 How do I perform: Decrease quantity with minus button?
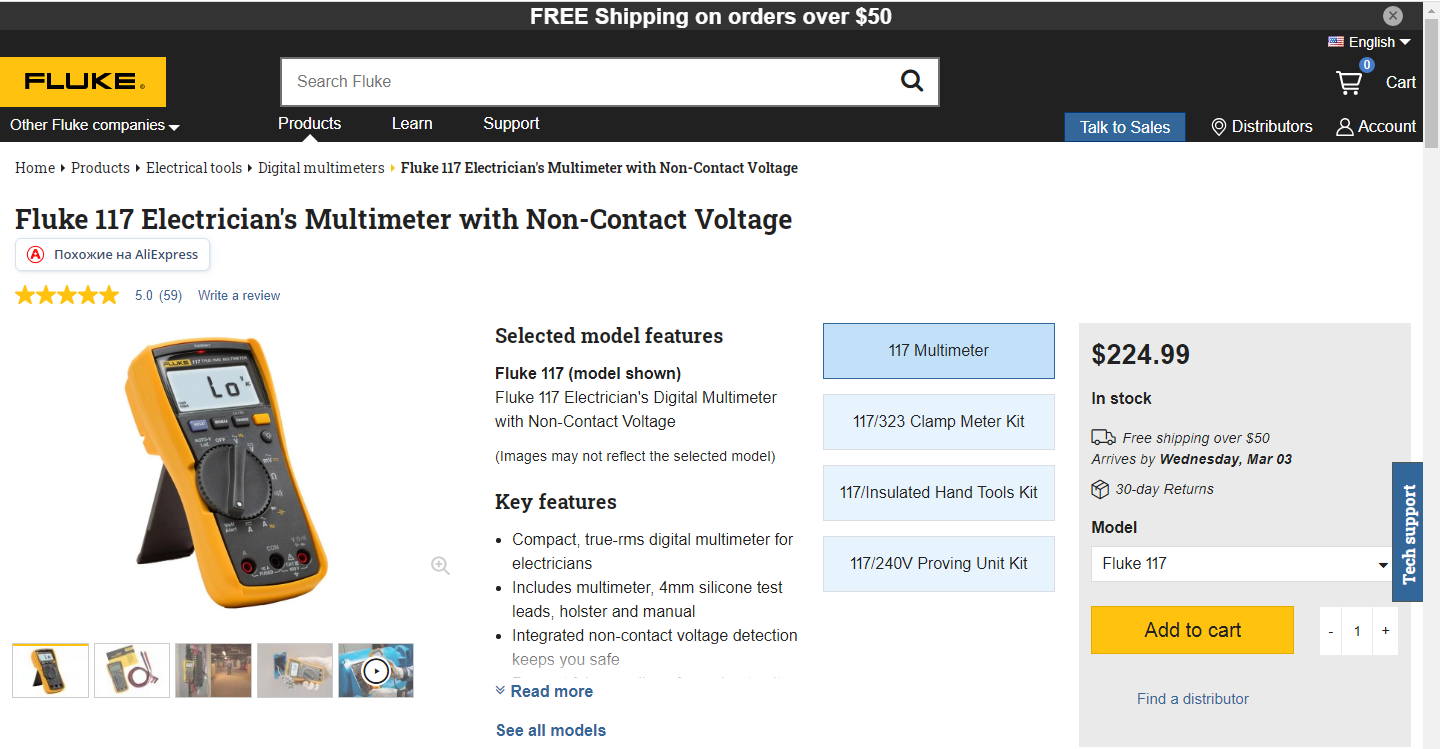click(1331, 631)
